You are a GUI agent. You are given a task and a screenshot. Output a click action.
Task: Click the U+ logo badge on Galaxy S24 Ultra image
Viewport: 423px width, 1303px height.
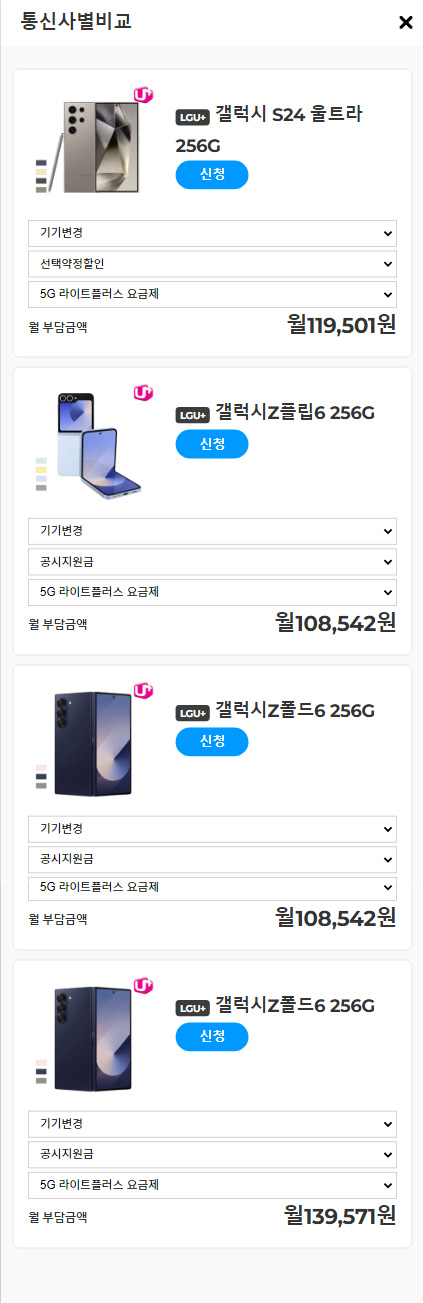tap(143, 96)
